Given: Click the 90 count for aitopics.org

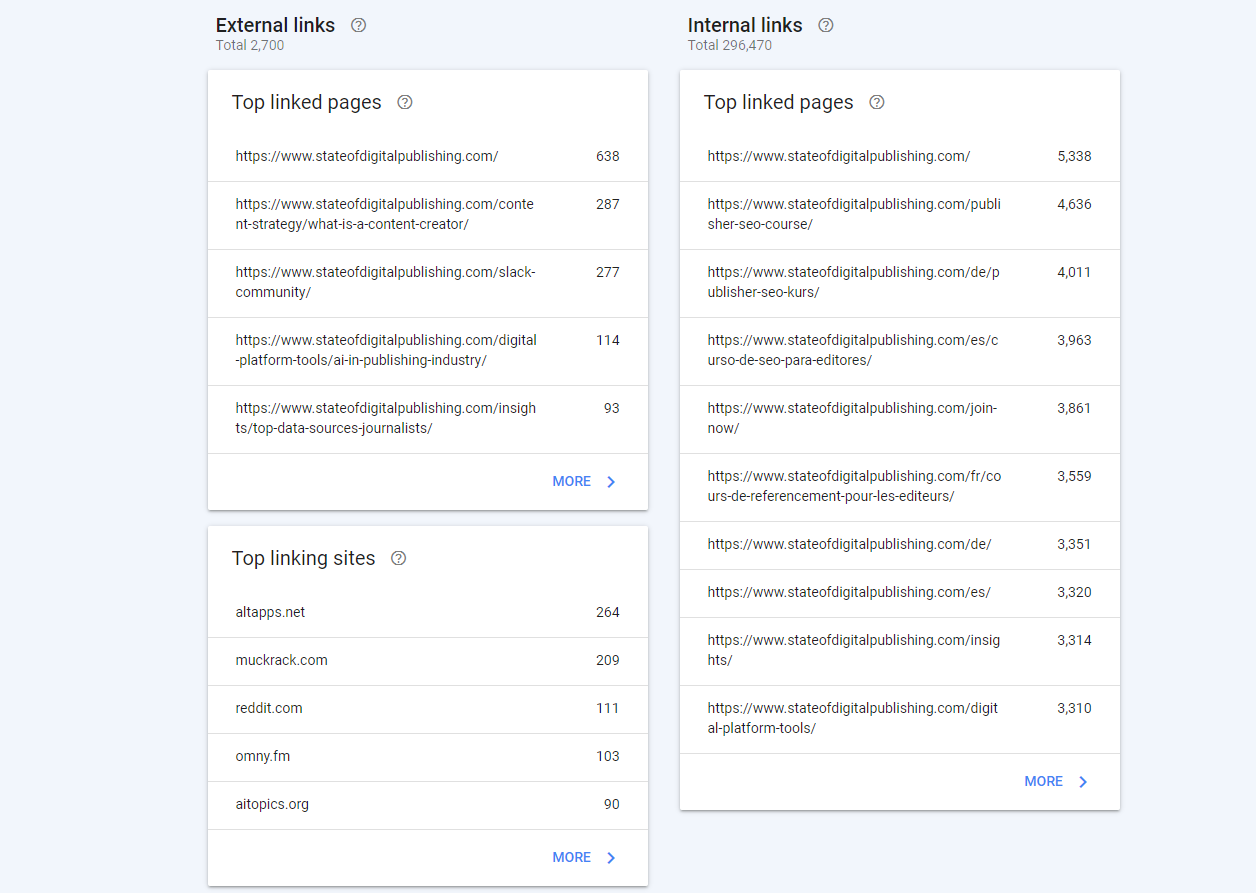Looking at the screenshot, I should point(612,804).
